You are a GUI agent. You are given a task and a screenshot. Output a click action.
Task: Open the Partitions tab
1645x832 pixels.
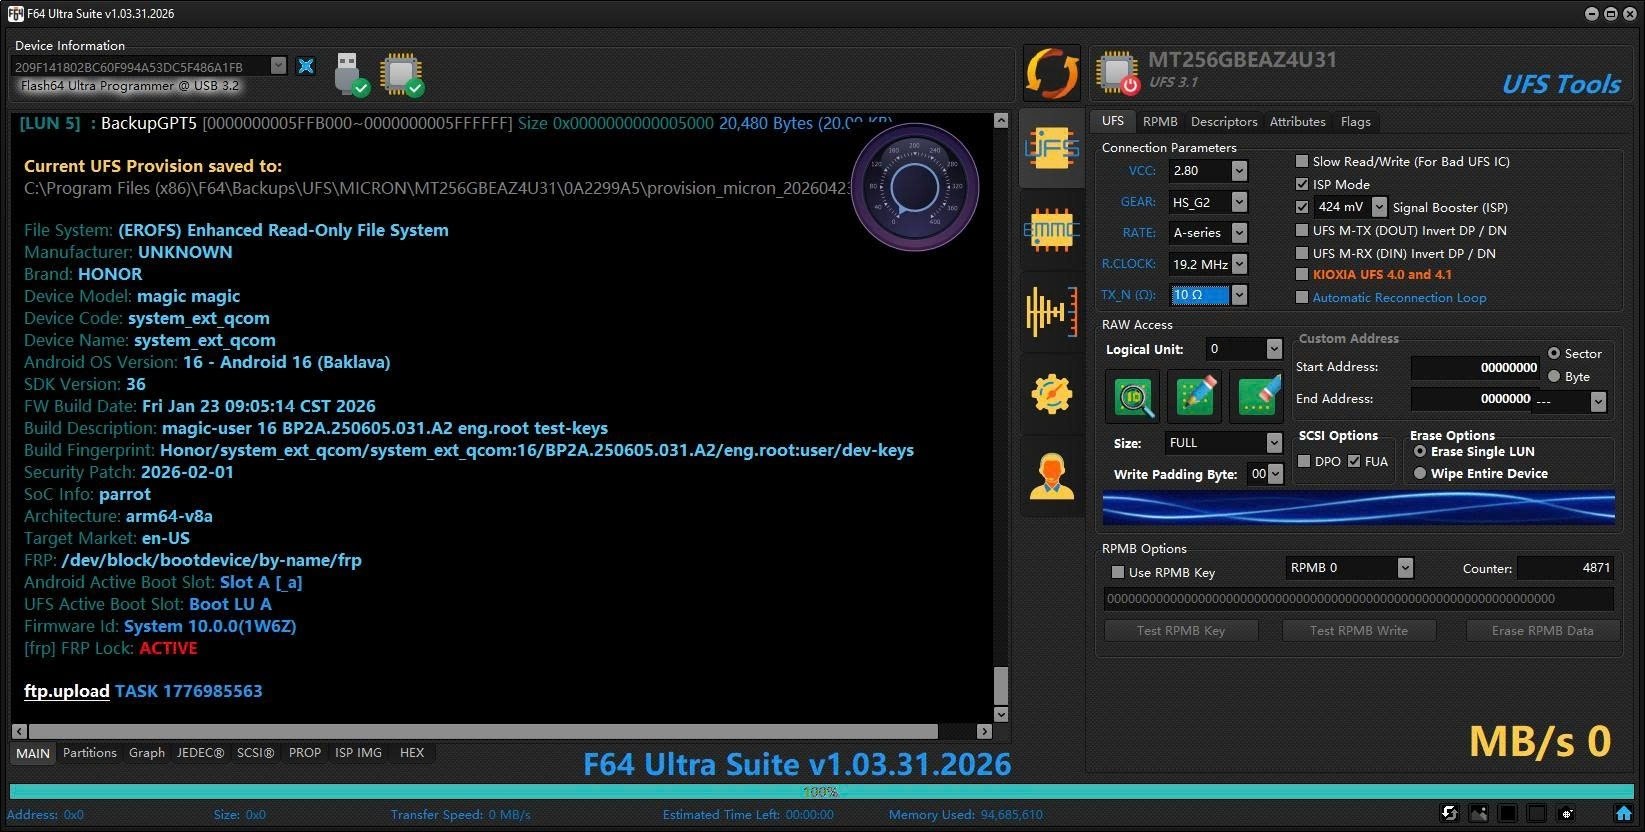point(90,753)
